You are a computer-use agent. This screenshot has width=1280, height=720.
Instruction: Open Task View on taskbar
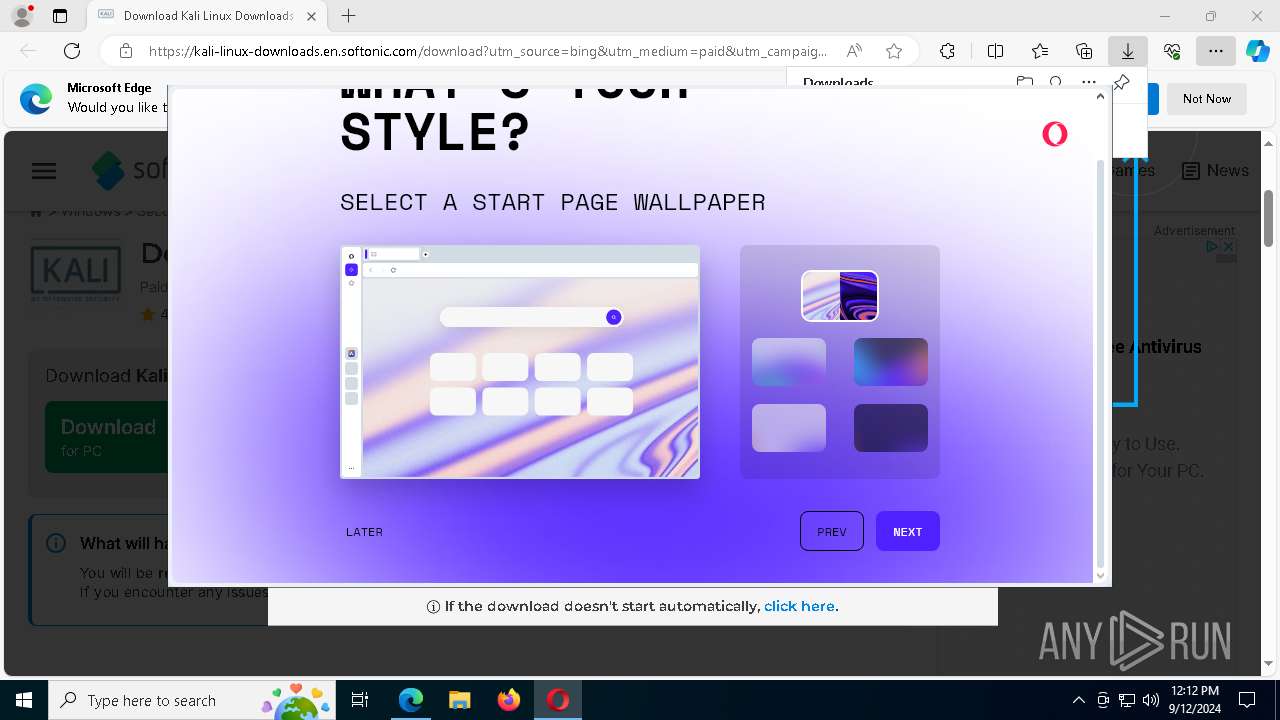pyautogui.click(x=360, y=700)
